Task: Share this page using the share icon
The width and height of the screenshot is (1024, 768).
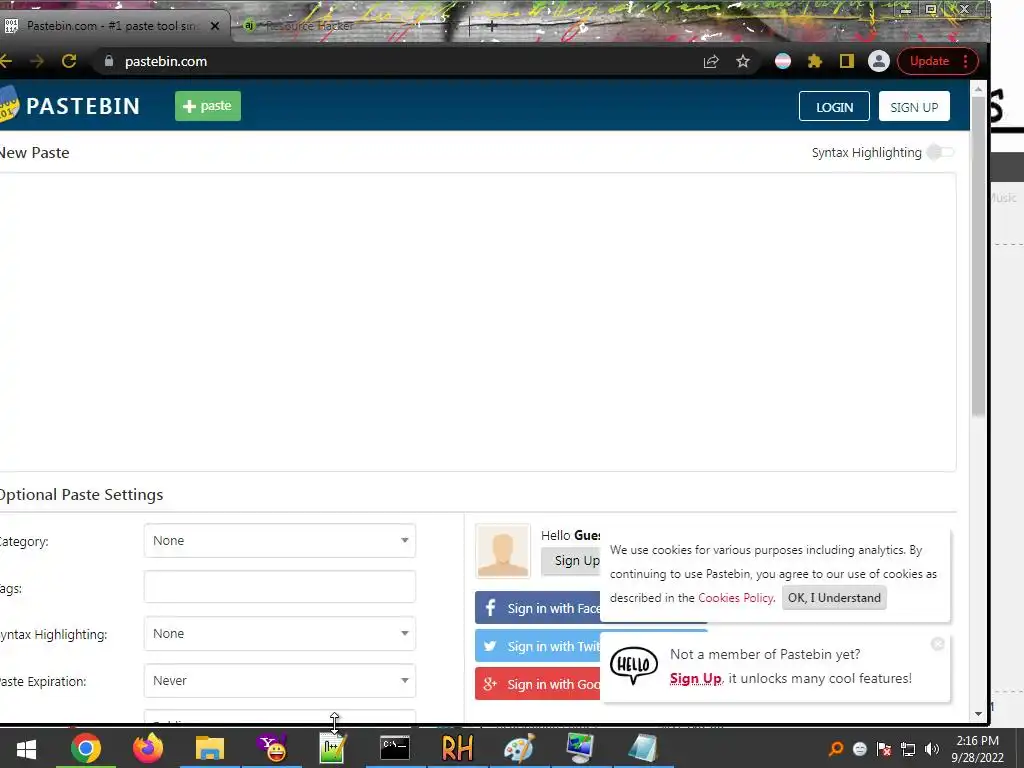Action: 711,61
